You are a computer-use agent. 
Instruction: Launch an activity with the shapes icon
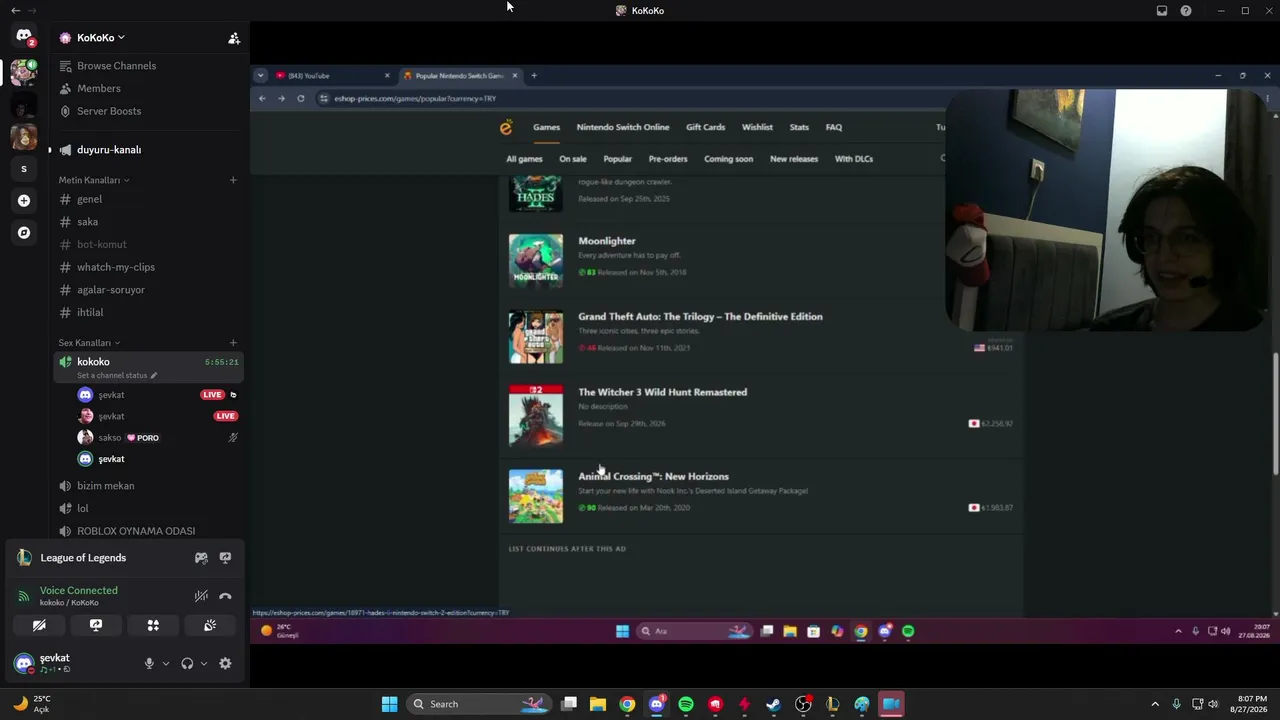[x=153, y=625]
